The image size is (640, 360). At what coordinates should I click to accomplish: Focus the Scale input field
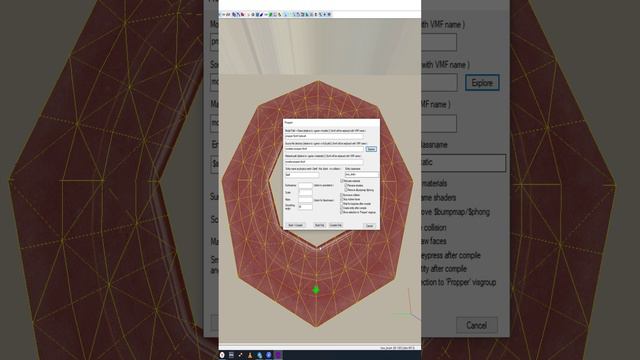coord(306,192)
